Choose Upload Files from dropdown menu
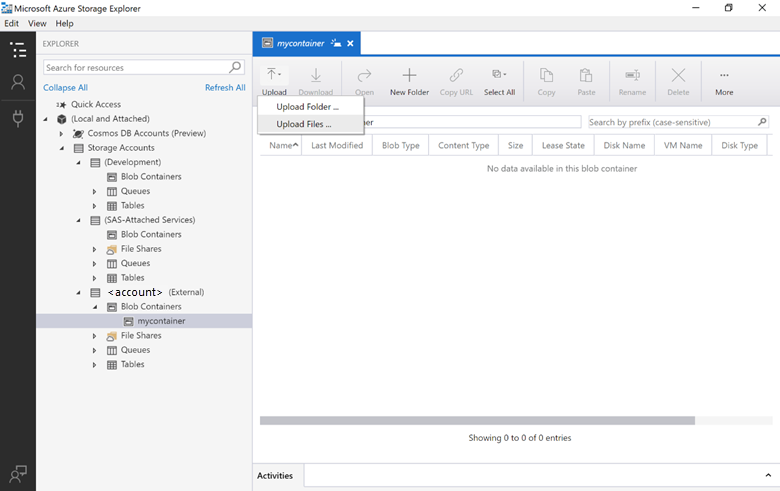This screenshot has width=780, height=491. pos(303,124)
